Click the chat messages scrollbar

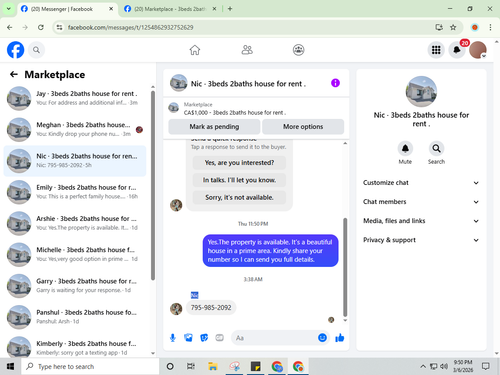[345, 267]
